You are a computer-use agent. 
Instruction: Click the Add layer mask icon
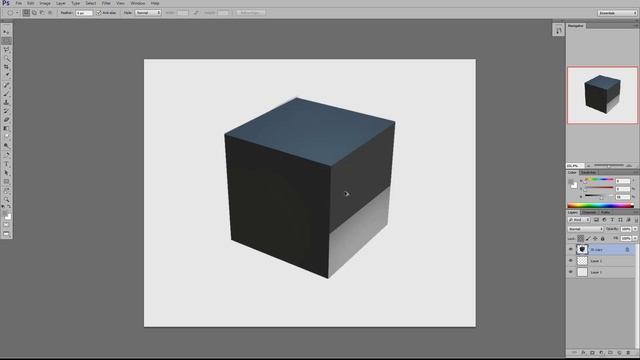592,353
